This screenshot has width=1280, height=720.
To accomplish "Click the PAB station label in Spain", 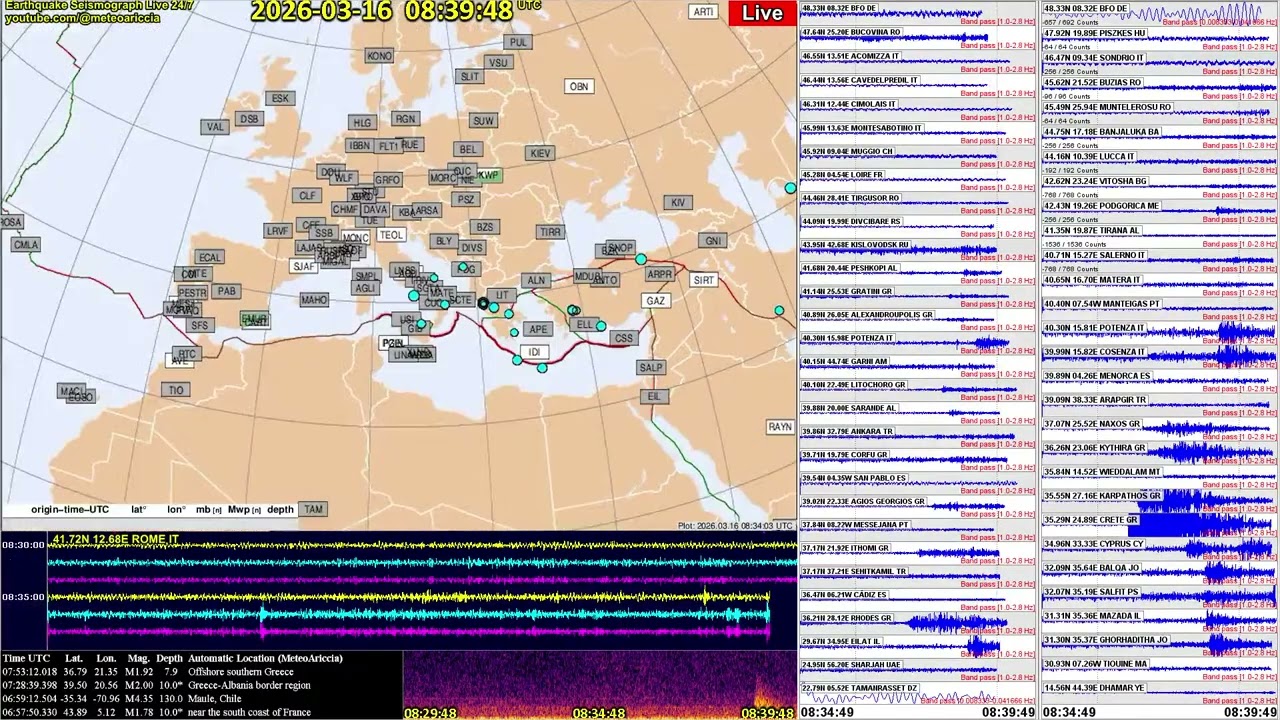I will pyautogui.click(x=228, y=291).
